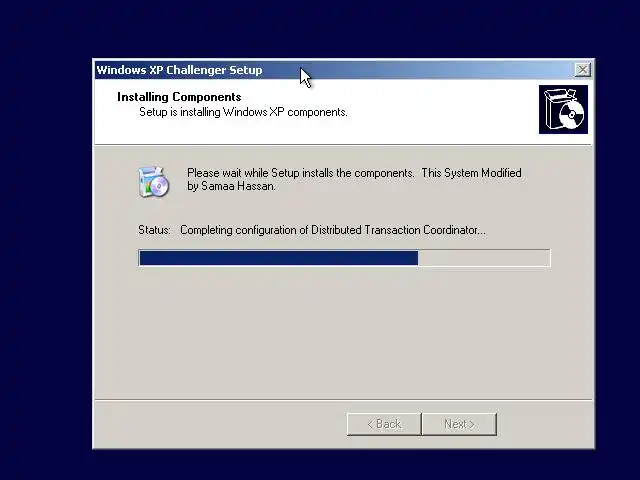Click the setup box-and-CD icon in header
This screenshot has width=640, height=480.
tap(563, 109)
